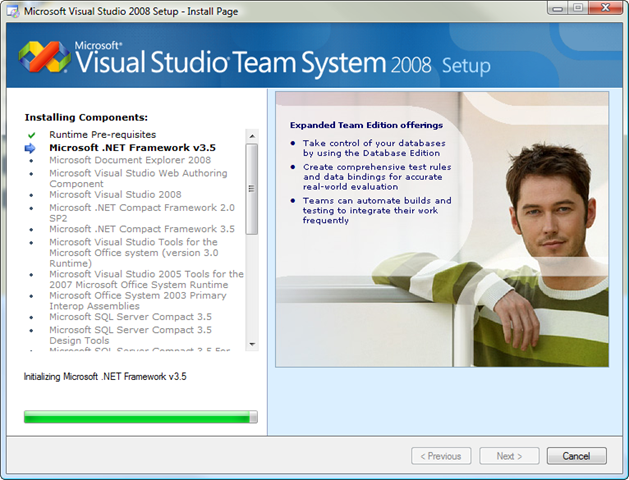This screenshot has width=629, height=480.
Task: Click 'Teams can automate builds' bullet text
Action: (377, 211)
